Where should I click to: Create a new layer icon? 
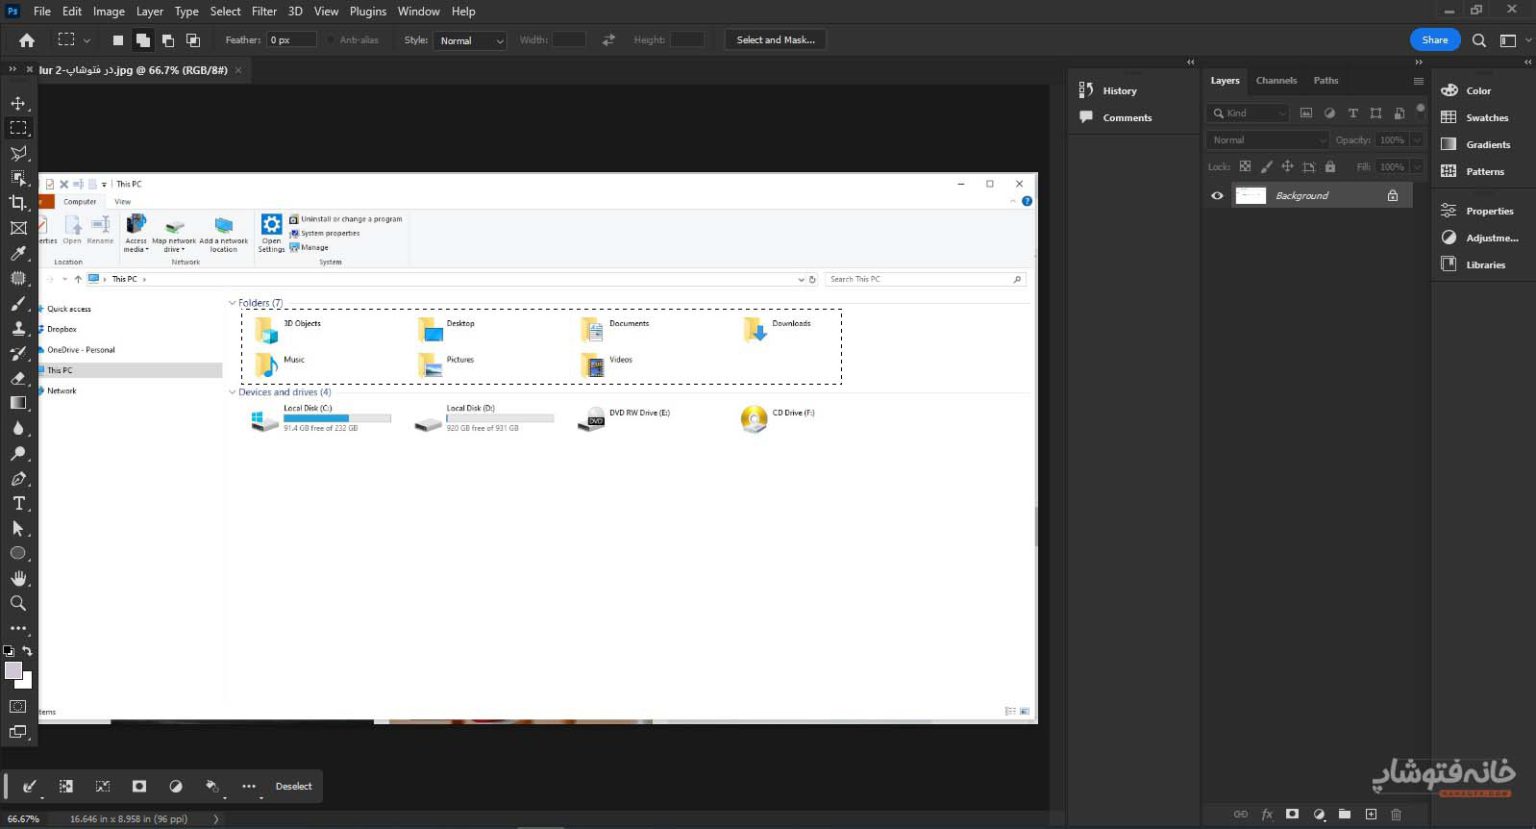(x=1371, y=814)
